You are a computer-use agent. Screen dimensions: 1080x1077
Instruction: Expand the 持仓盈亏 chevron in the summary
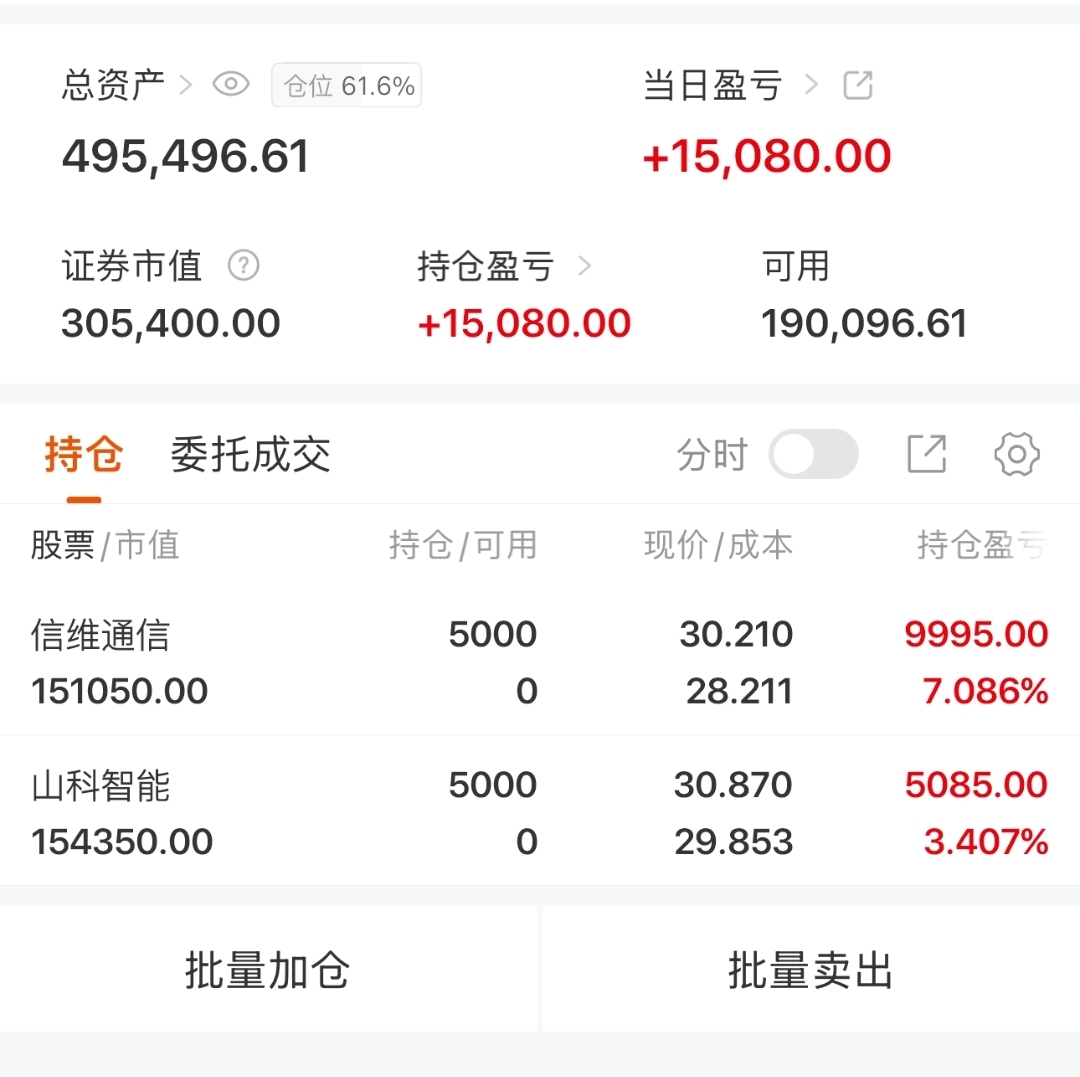[585, 266]
